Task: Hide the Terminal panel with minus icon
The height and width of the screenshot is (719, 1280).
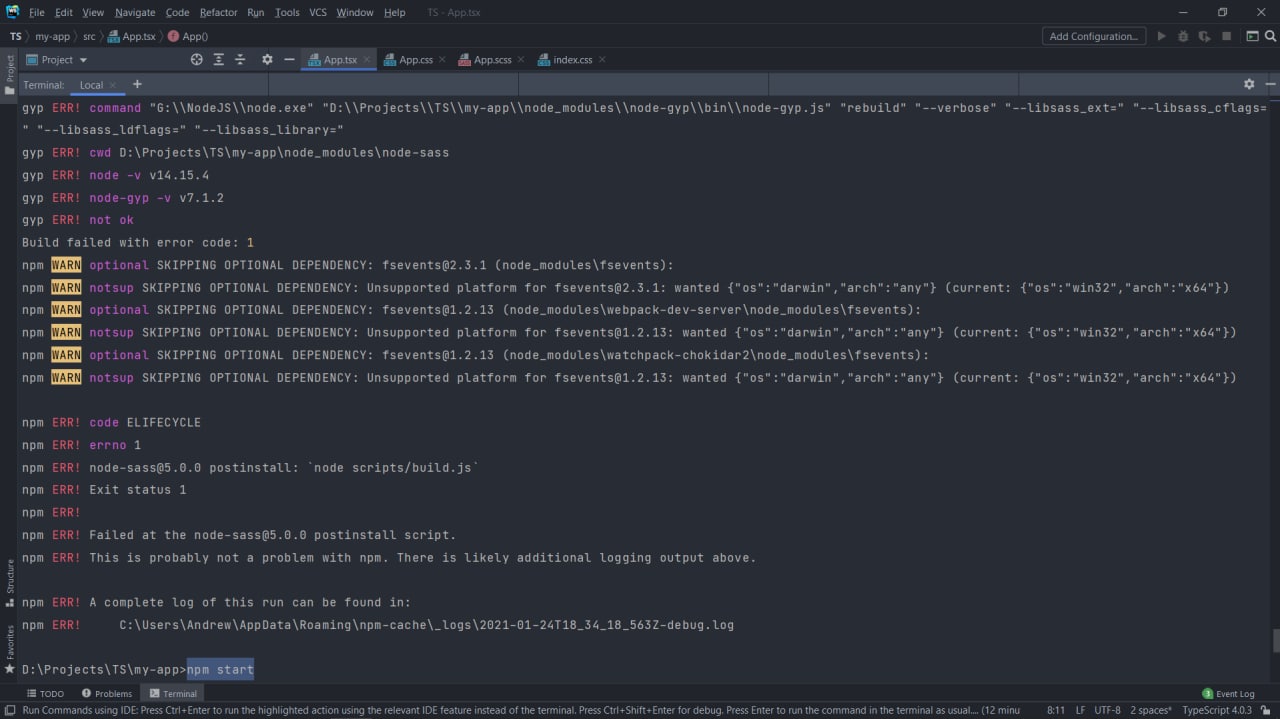Action: [x=1270, y=85]
